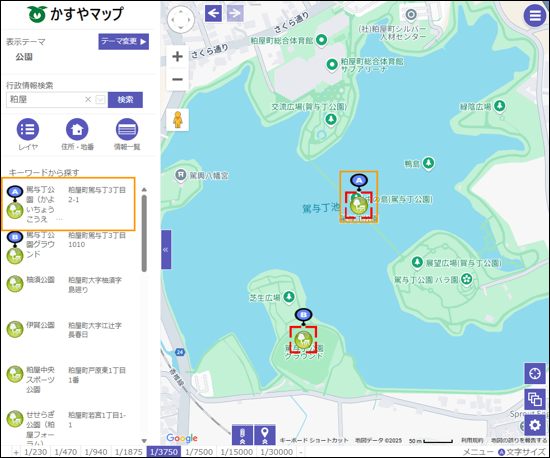Click the 緑陰広場 park pin
Viewport: 550px width, 458px height.
[x=499, y=106]
